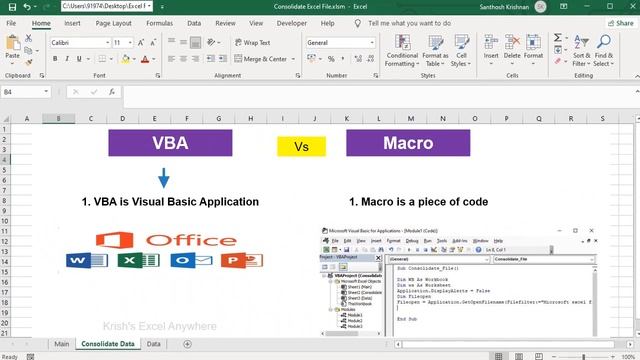
Task: Click the Copy icon in Clipboard group
Action: (29, 51)
